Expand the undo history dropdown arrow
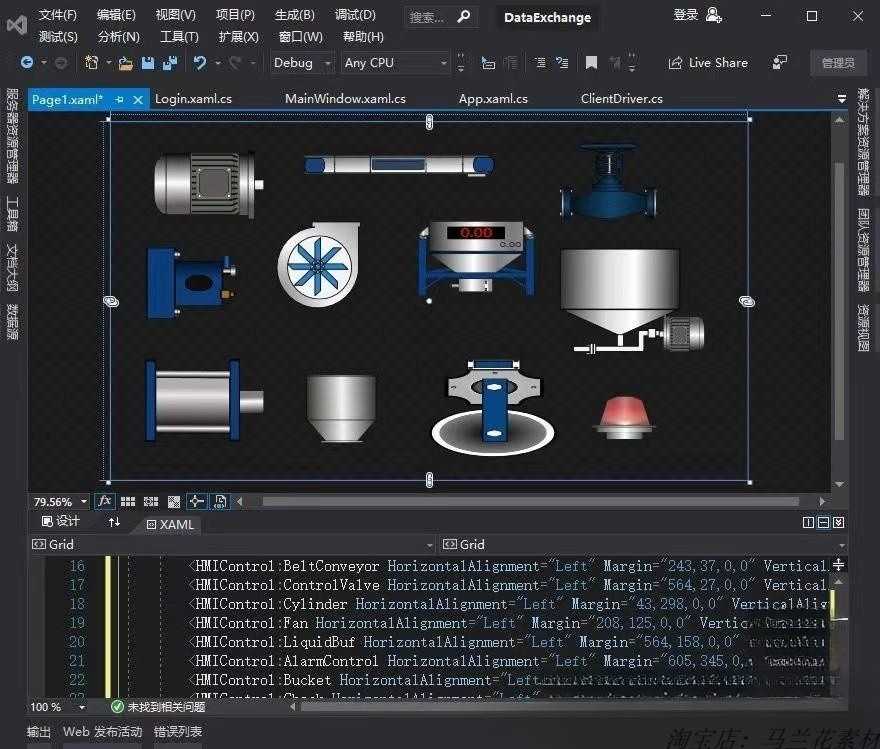Screen dimensions: 880x749 point(217,63)
